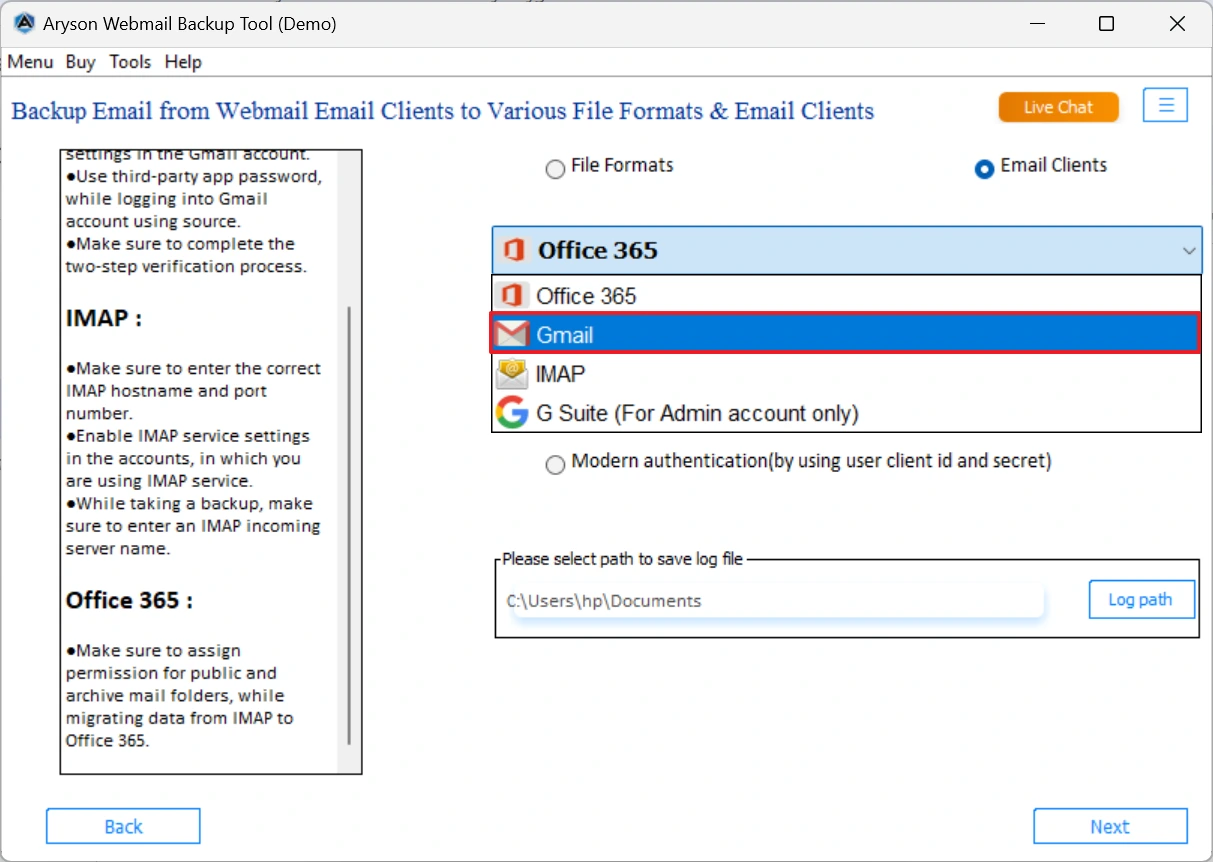Open the Tools menu
The image size is (1213, 862).
[130, 61]
